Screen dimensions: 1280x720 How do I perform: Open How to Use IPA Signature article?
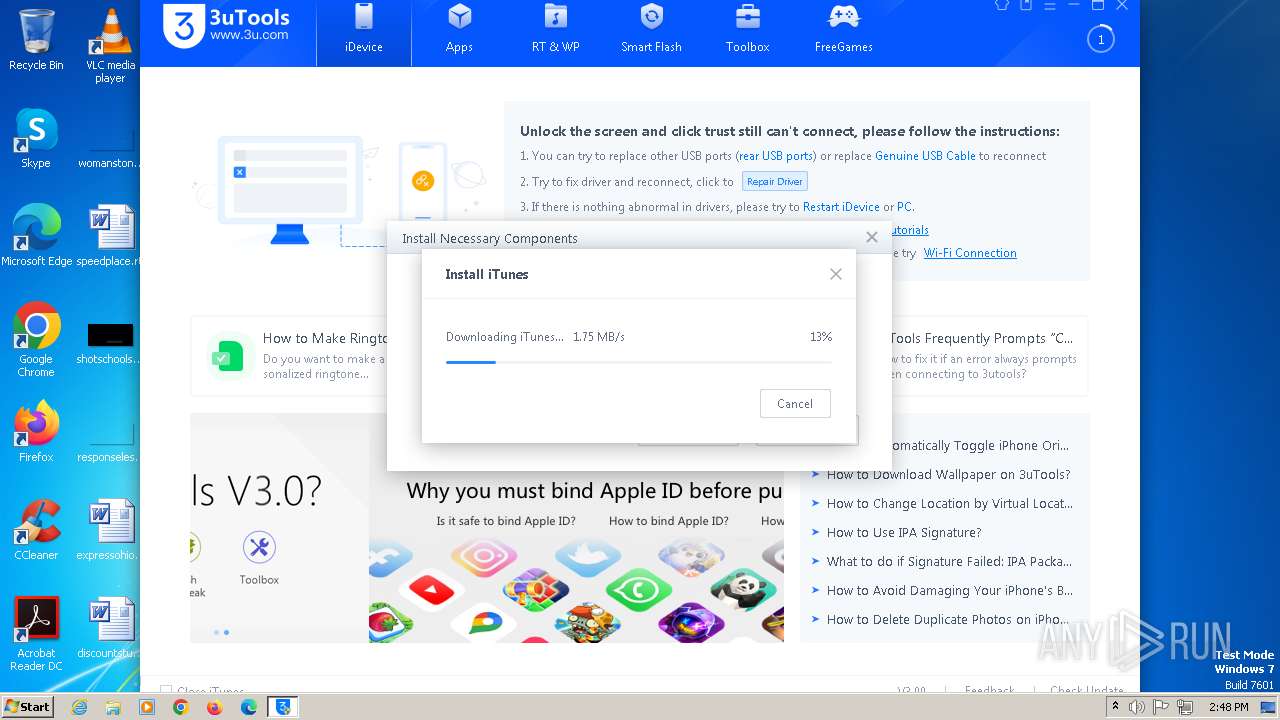(904, 533)
